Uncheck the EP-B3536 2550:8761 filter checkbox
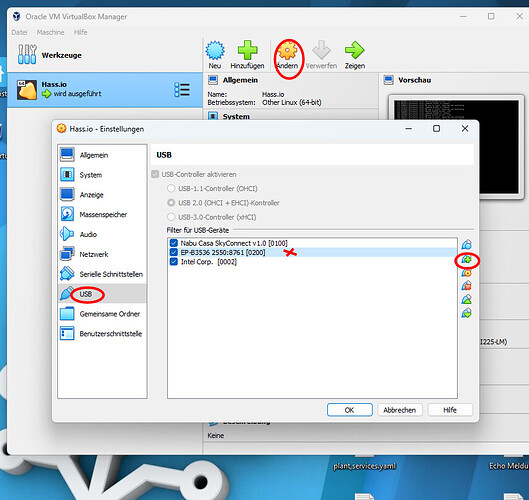529x500 pixels. click(174, 252)
